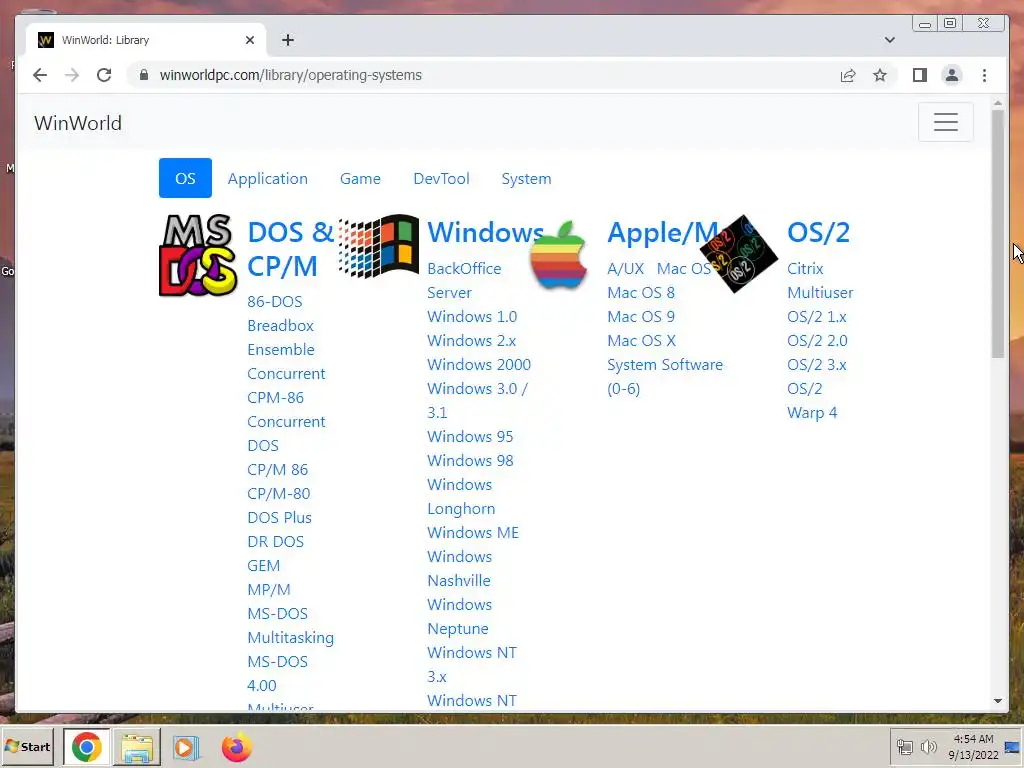Select the OS category tab
The image size is (1024, 768).
click(x=185, y=178)
